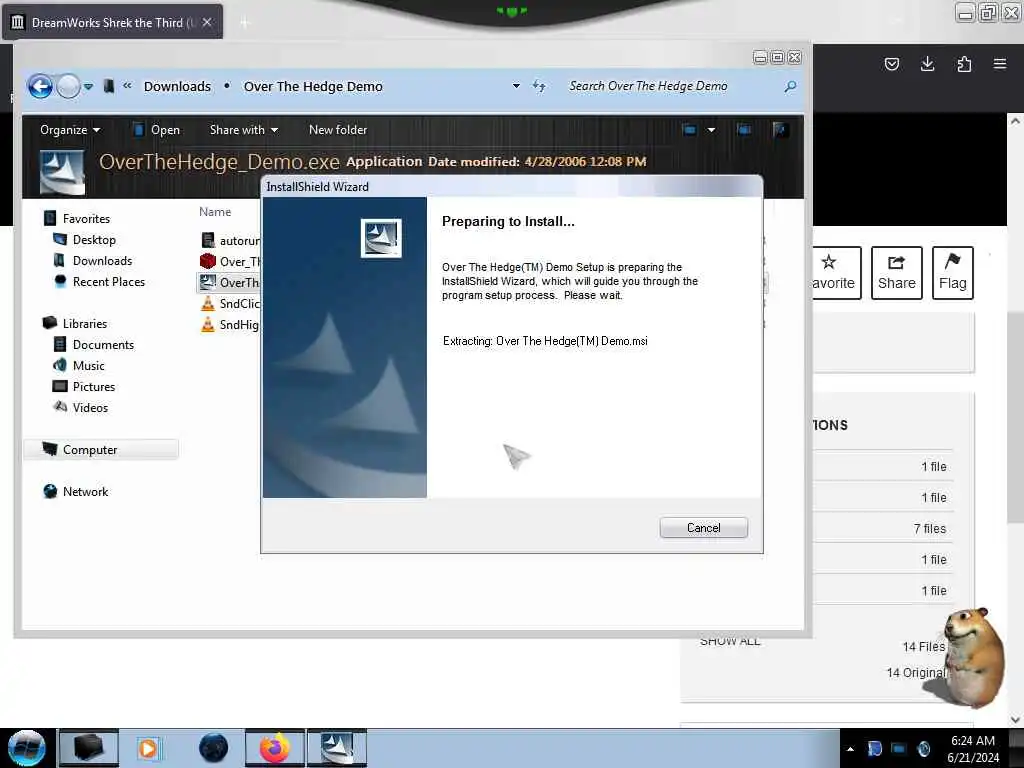Open Firefox downloads panel
This screenshot has height=768, width=1024.
click(x=927, y=64)
